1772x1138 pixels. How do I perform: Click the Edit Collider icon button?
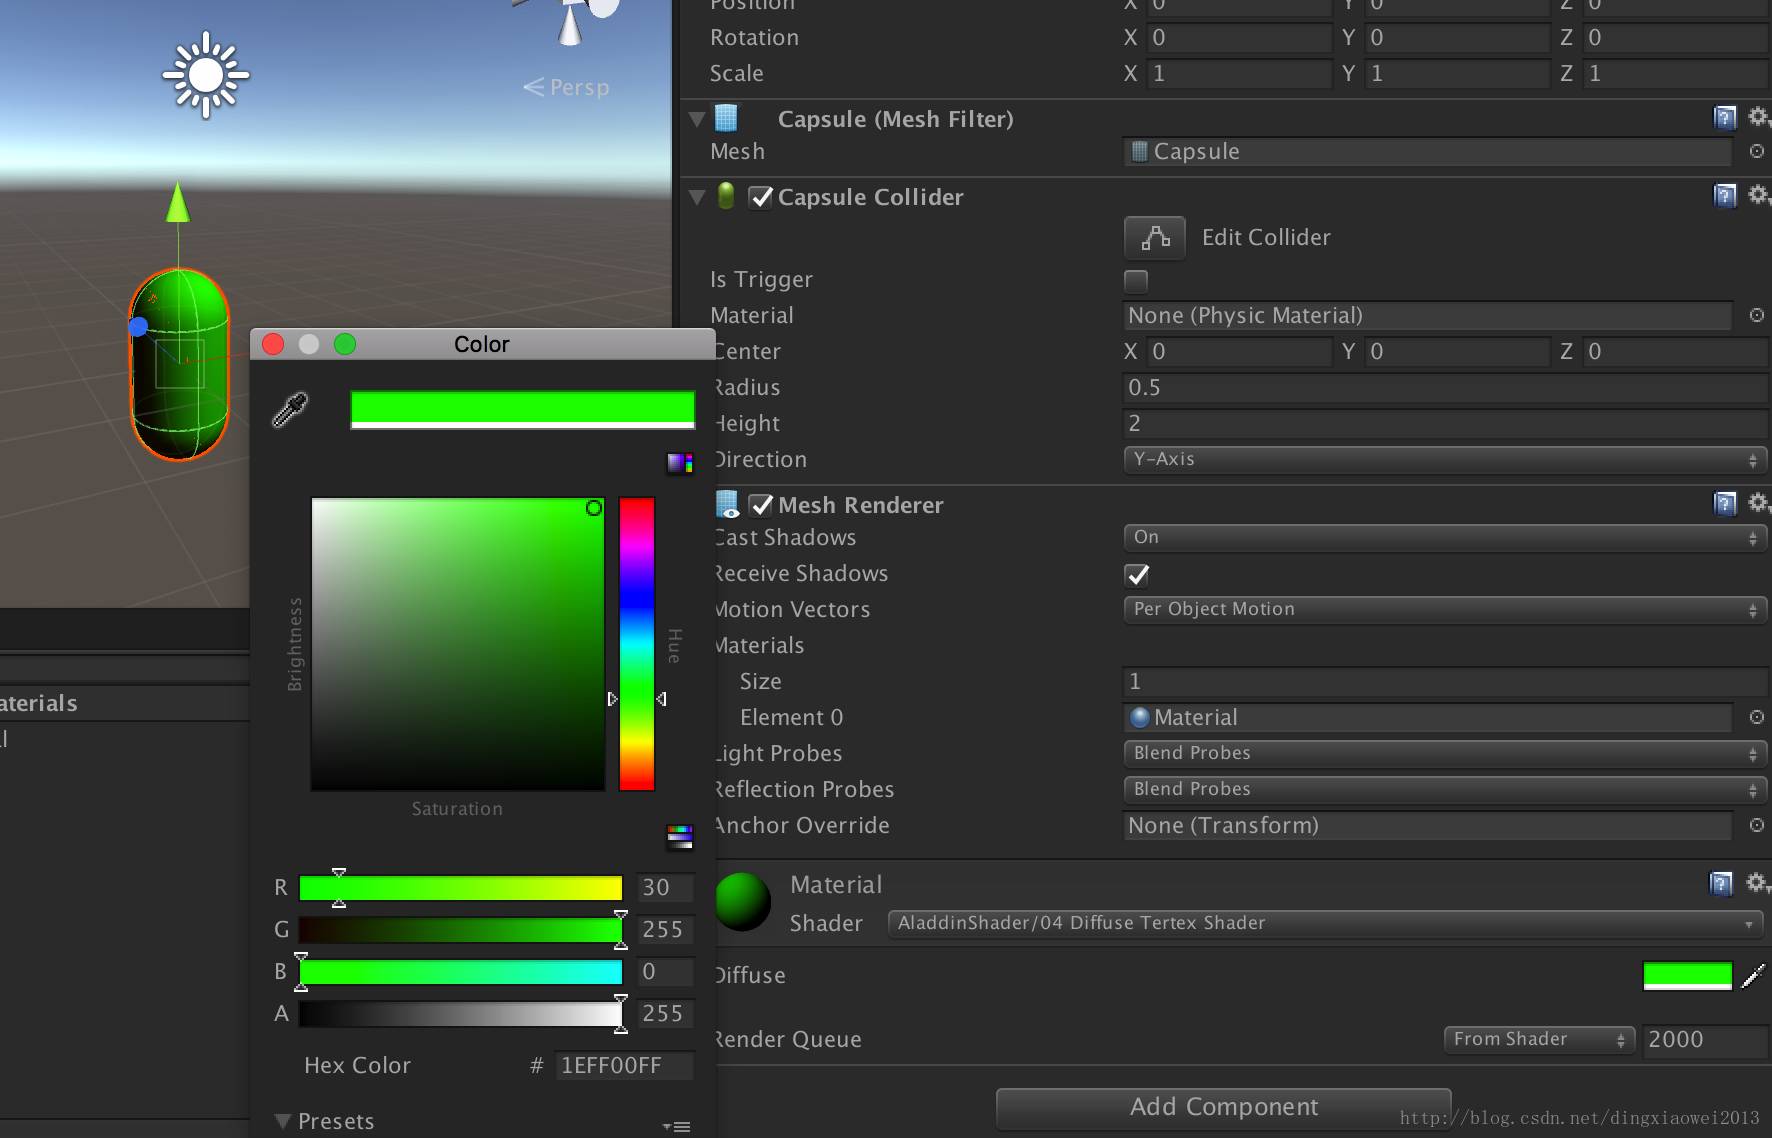pyautogui.click(x=1155, y=238)
